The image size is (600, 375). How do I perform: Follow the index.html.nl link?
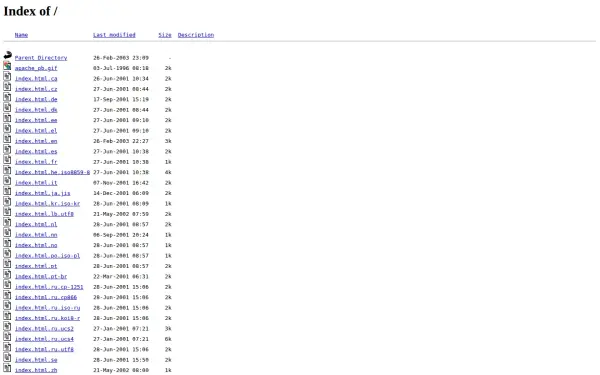tap(36, 224)
